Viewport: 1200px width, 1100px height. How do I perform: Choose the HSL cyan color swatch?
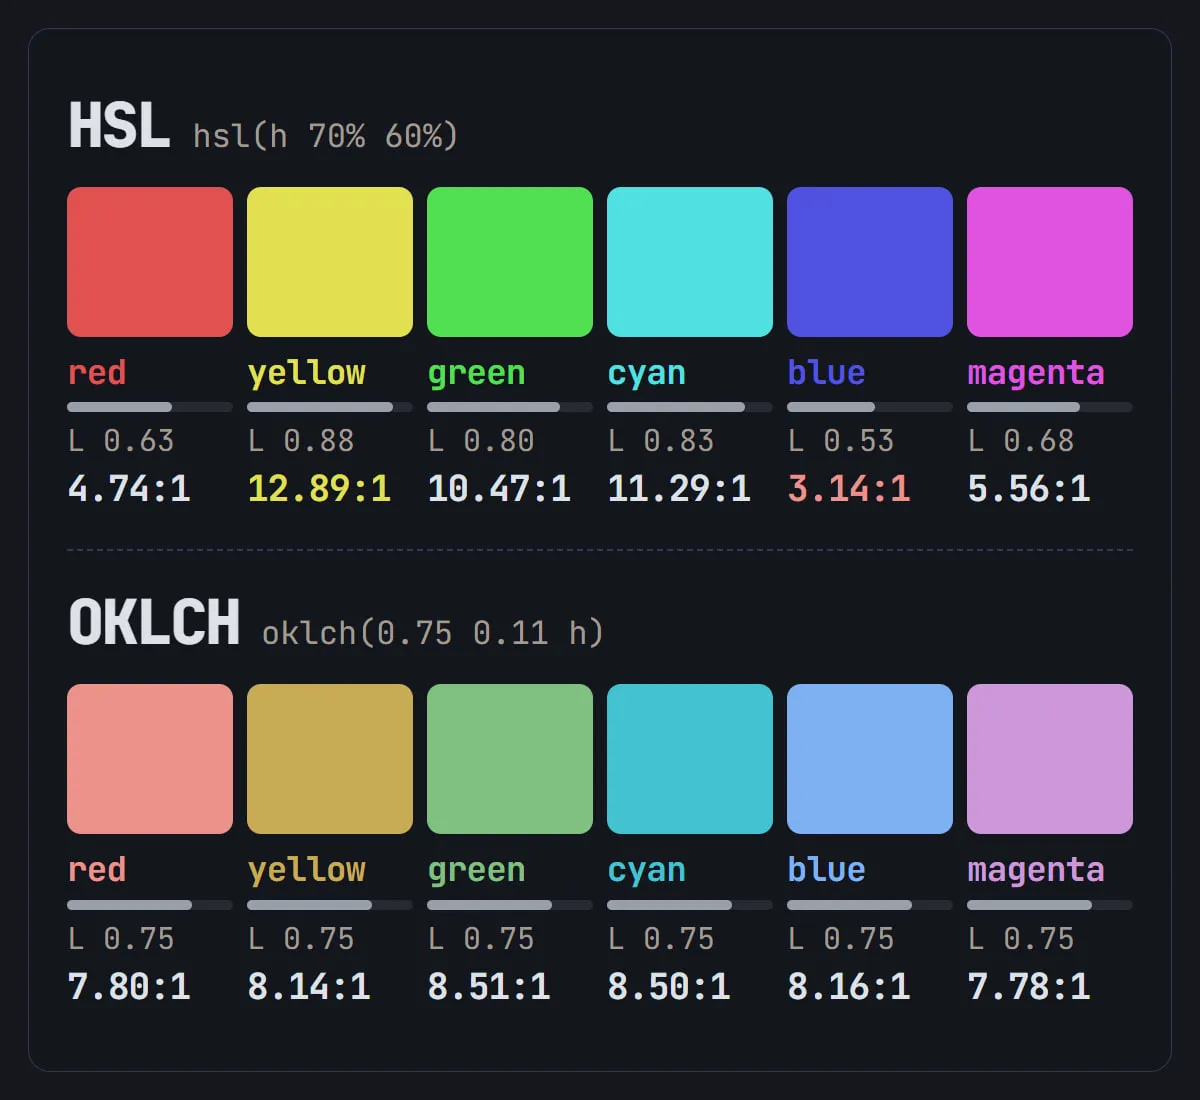click(x=690, y=262)
